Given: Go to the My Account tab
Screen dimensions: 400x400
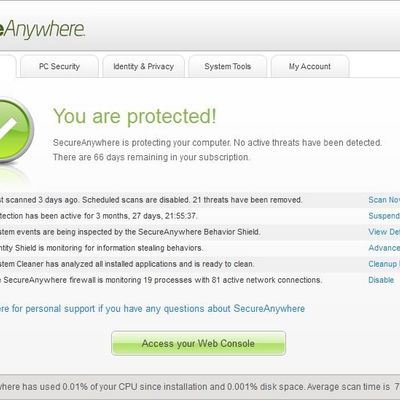Looking at the screenshot, I should 310,66.
